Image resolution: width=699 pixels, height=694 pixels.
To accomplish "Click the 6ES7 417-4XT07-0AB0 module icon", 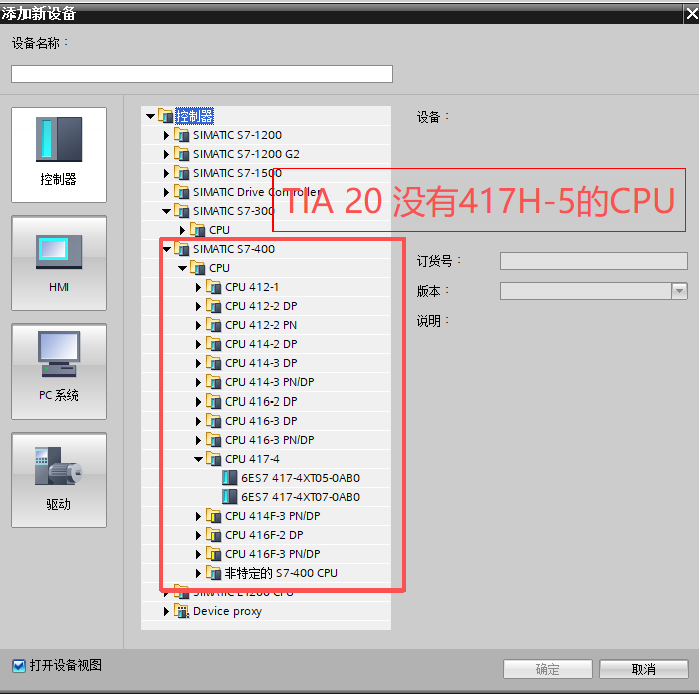I will point(230,497).
